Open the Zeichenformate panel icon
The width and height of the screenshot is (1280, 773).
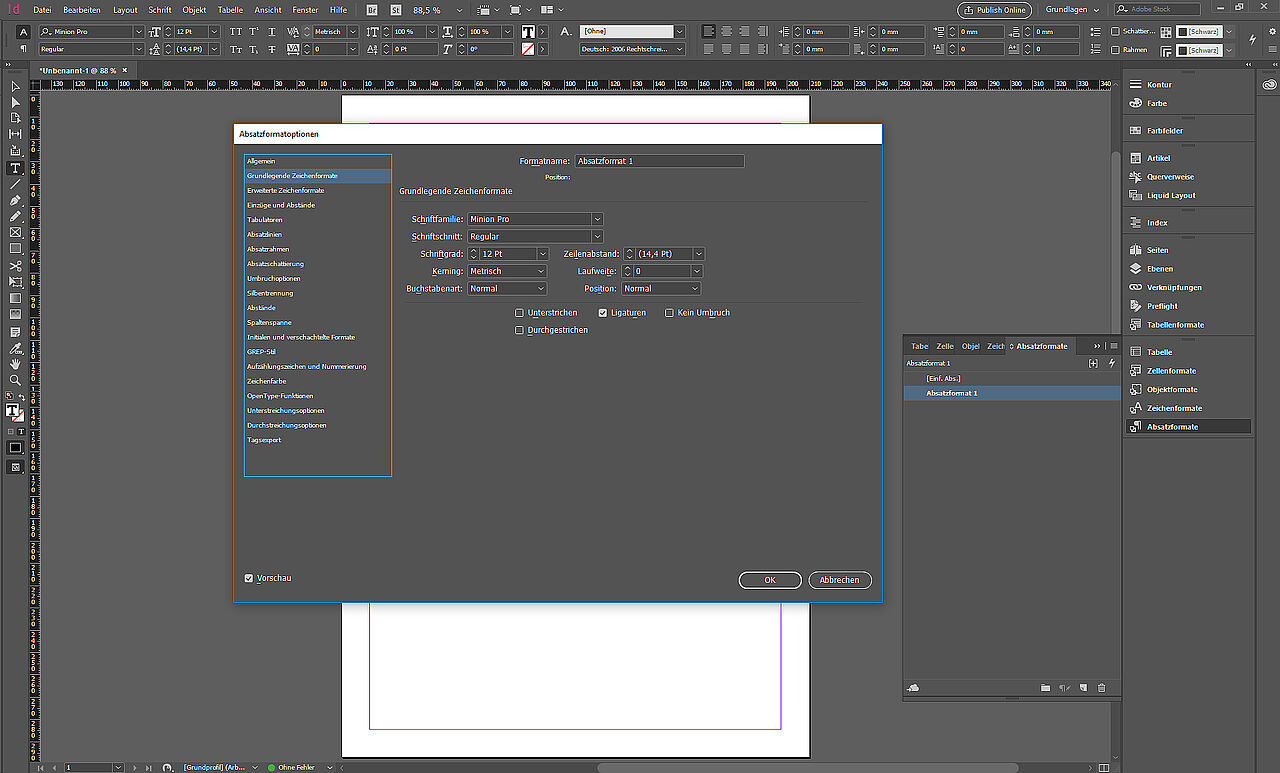pyautogui.click(x=1135, y=408)
